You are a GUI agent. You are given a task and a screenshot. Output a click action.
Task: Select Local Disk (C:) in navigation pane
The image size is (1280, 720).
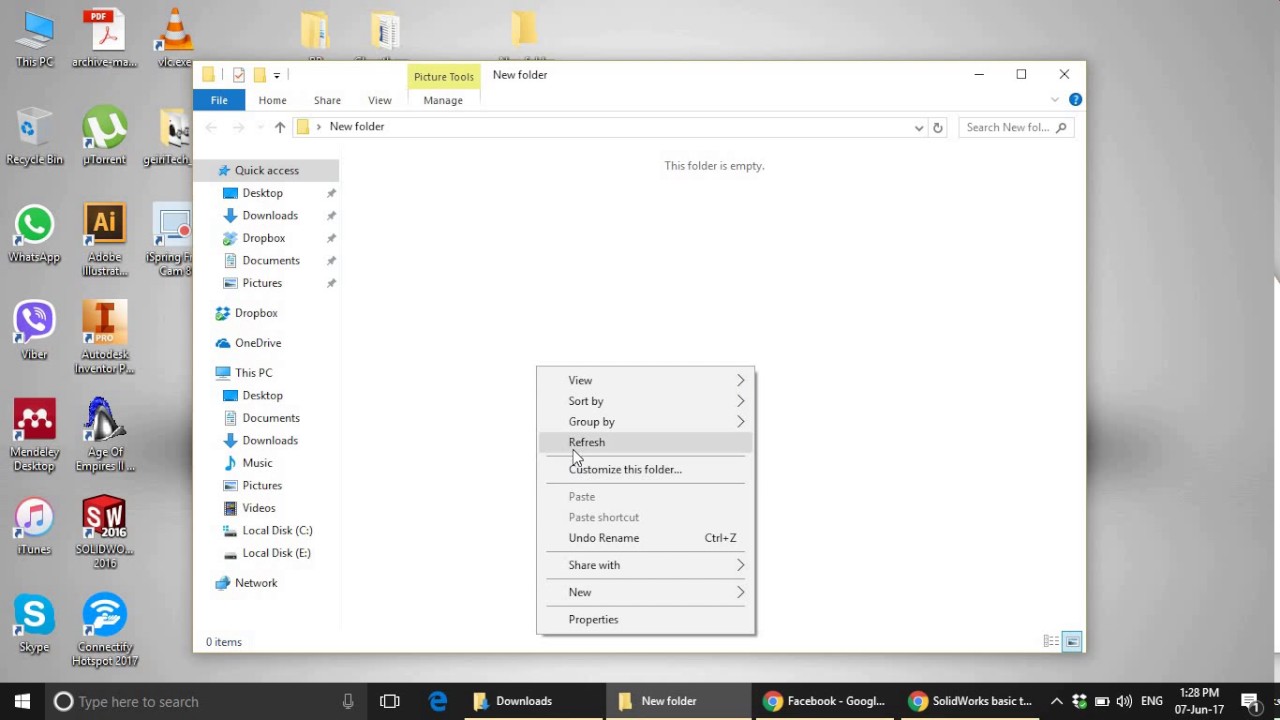(x=277, y=530)
